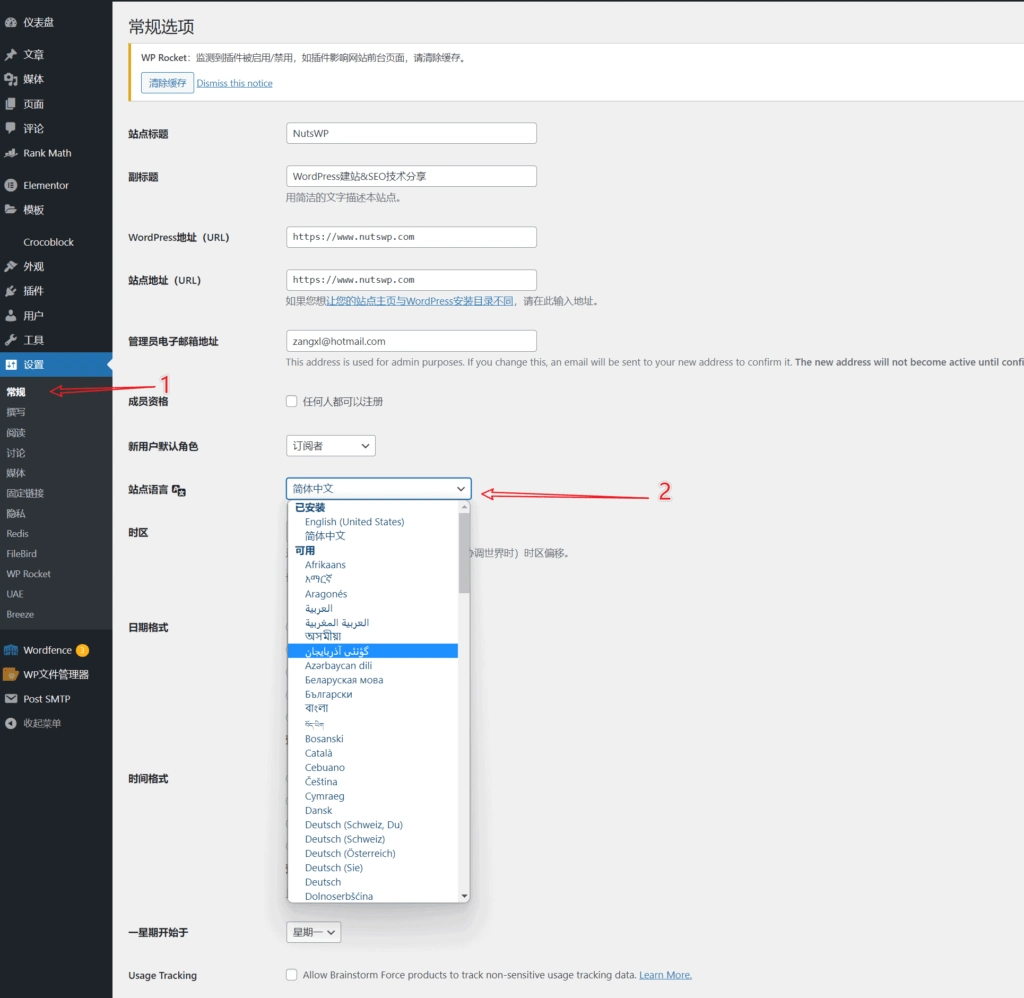1024x998 pixels.
Task: Click the Post SMTP envelope icon
Action: 11,699
